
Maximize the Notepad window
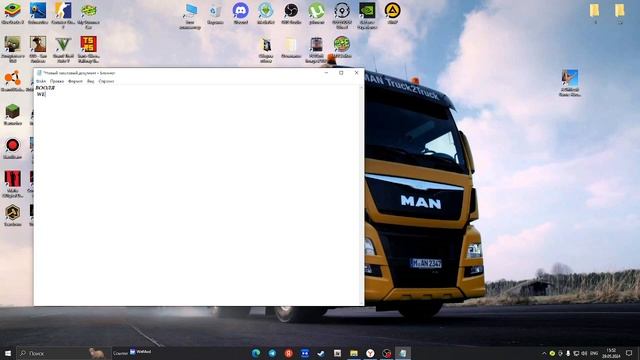[x=341, y=73]
